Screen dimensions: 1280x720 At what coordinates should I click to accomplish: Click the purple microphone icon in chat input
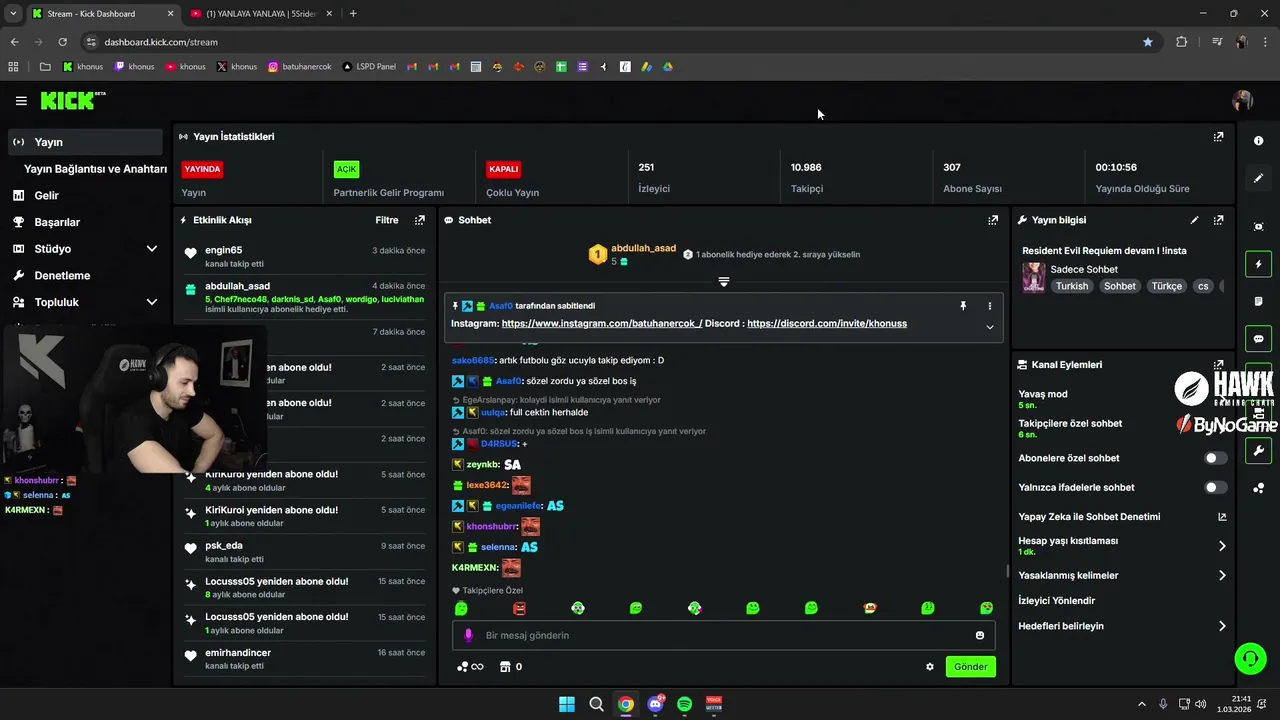click(468, 635)
